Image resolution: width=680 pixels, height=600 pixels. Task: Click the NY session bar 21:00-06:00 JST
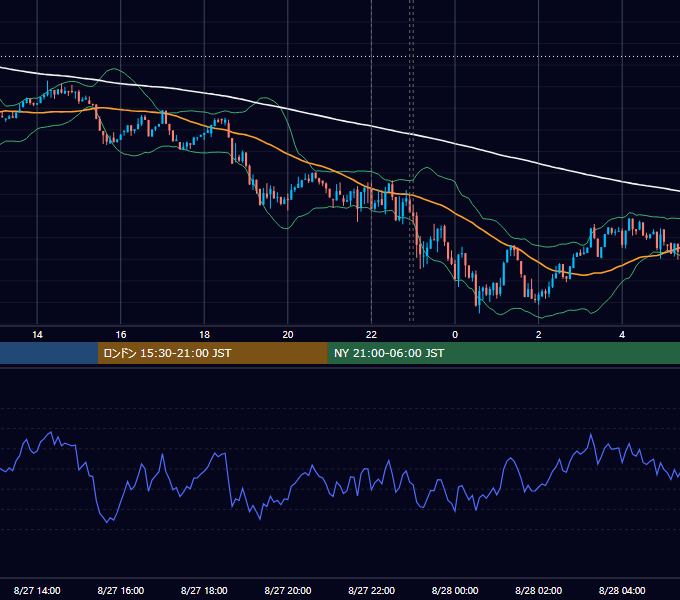[x=503, y=353]
